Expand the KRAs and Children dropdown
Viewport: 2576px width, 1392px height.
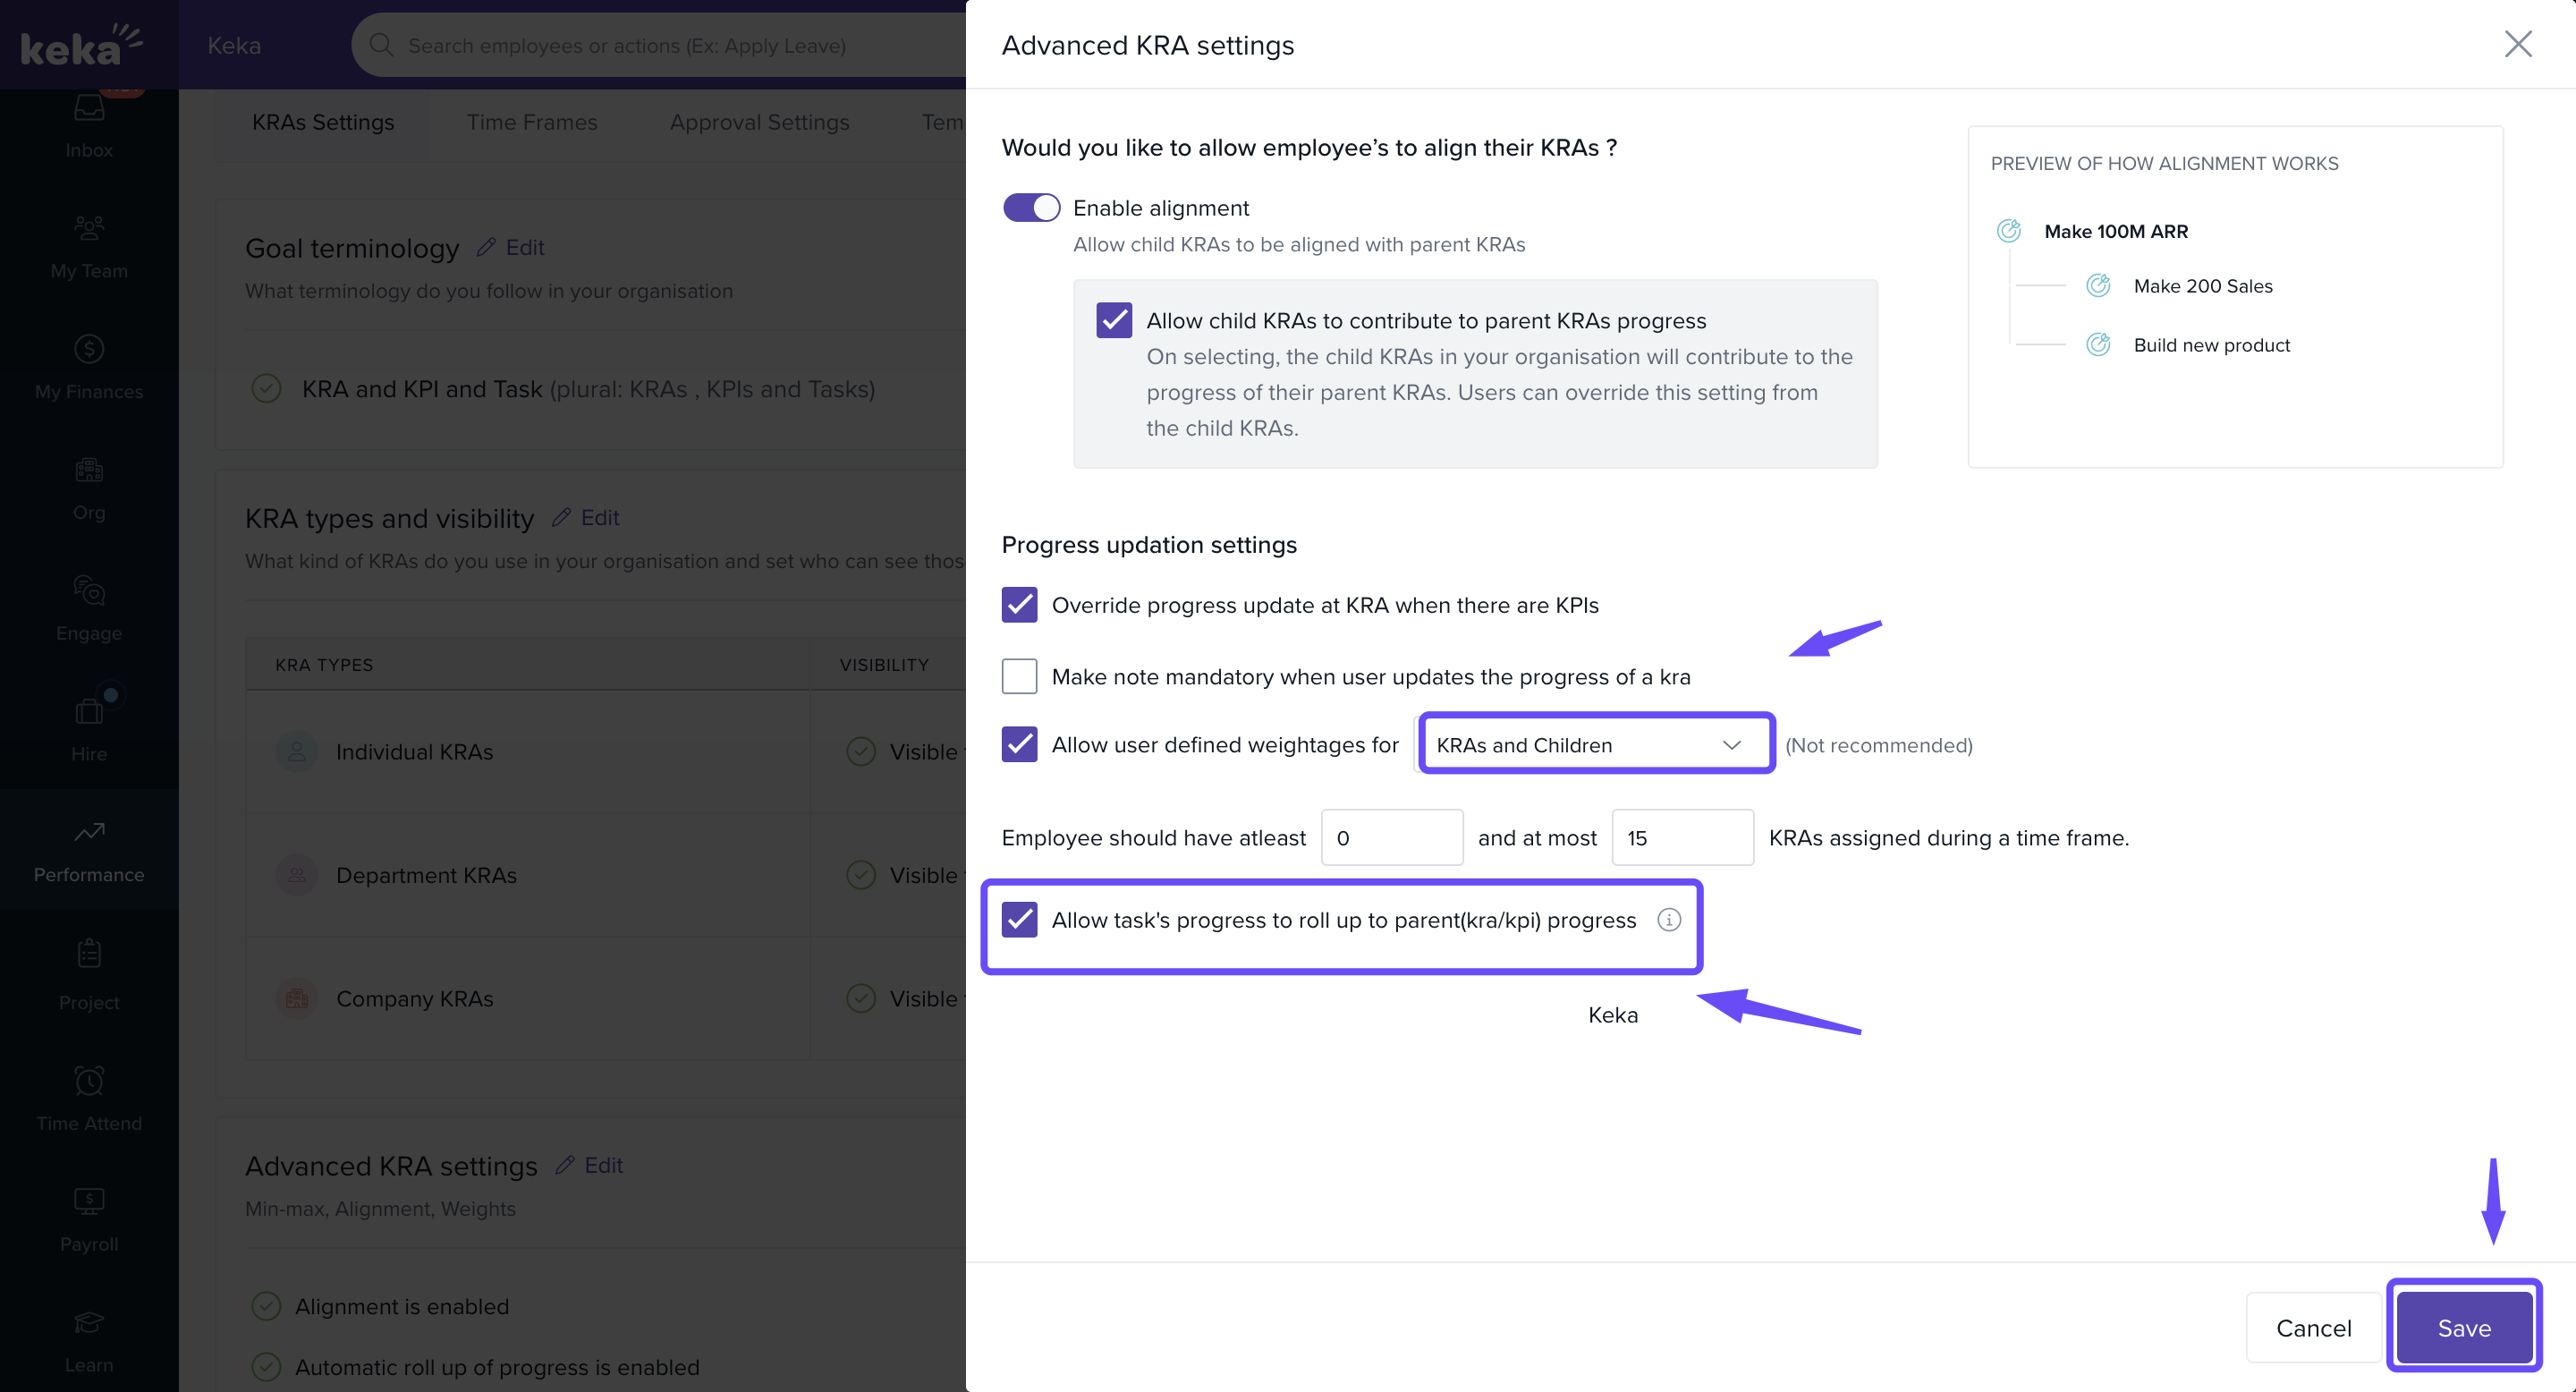coord(1595,745)
